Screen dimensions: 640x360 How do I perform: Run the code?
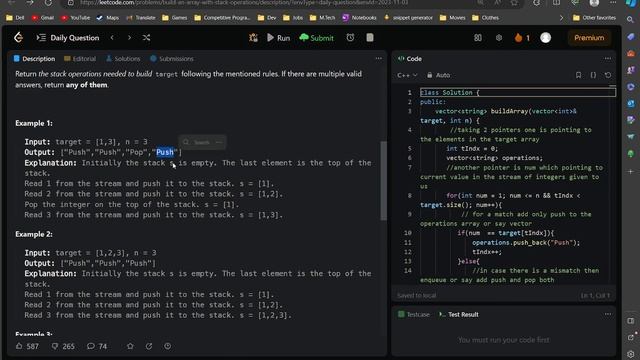[x=278, y=38]
